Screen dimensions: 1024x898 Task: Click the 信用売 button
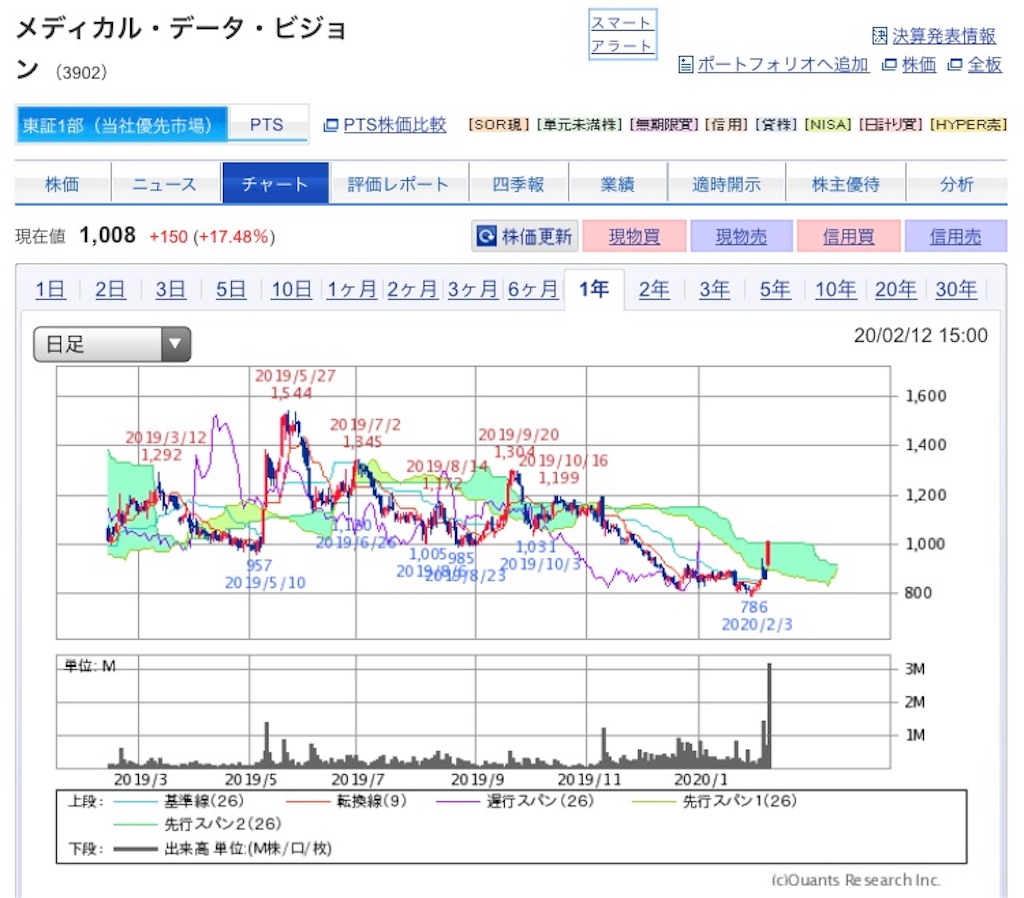tap(955, 236)
